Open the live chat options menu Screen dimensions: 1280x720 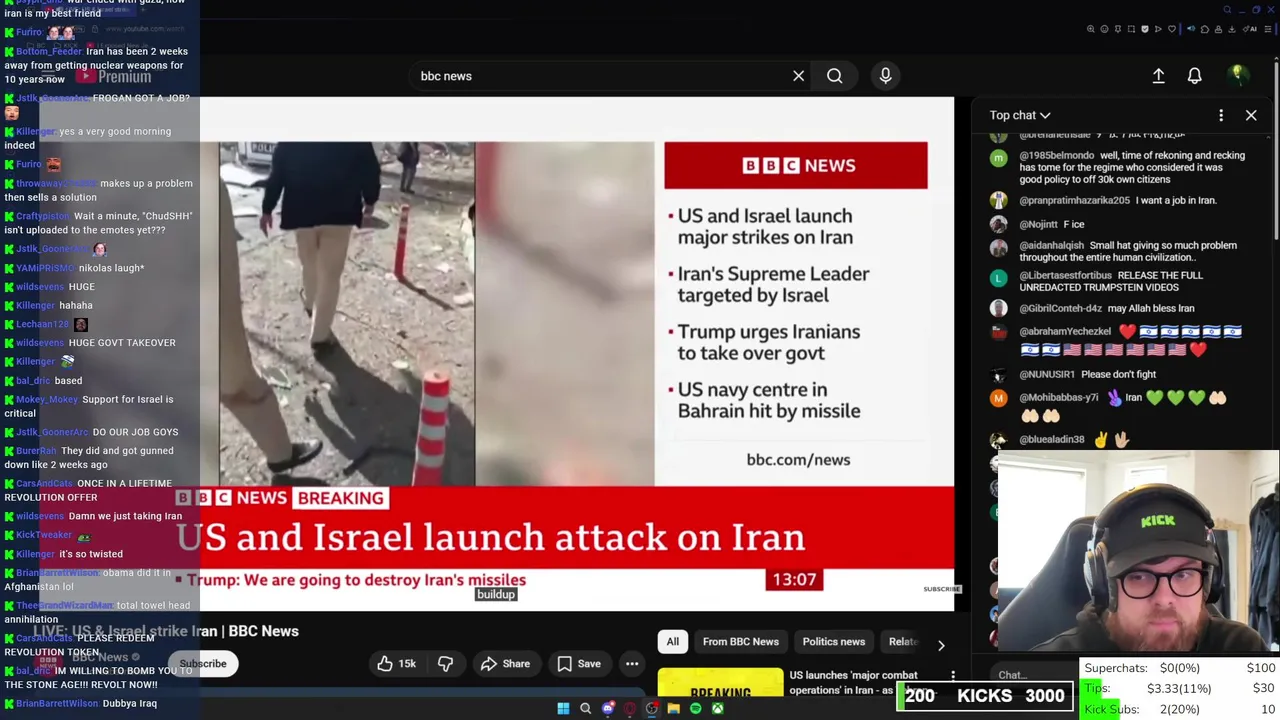click(x=1221, y=115)
